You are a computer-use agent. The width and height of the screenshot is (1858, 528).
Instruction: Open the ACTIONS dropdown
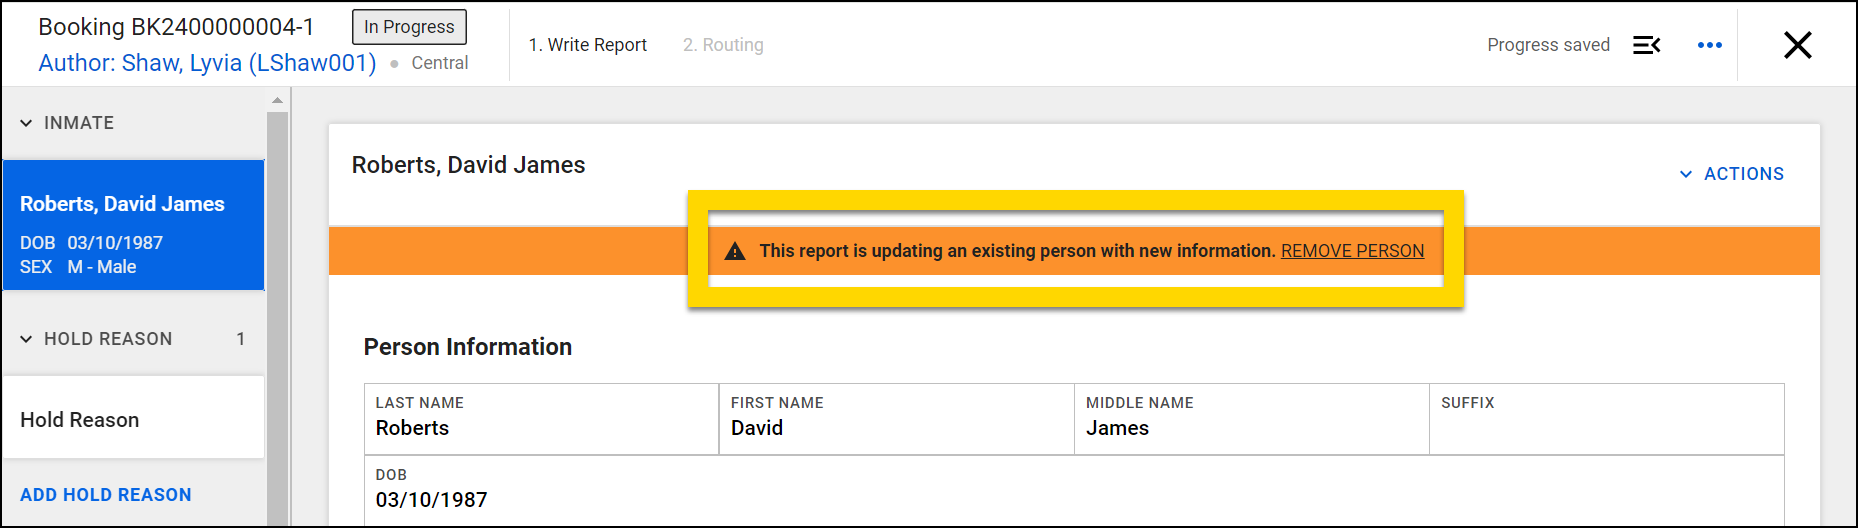pos(1732,174)
